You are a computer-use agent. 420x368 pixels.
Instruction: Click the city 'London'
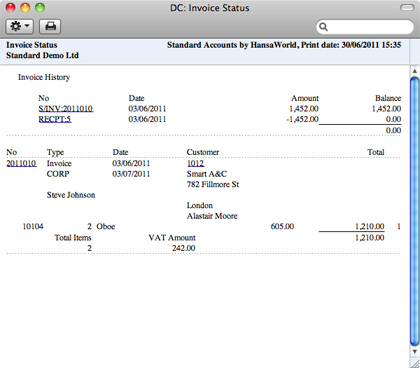click(200, 205)
